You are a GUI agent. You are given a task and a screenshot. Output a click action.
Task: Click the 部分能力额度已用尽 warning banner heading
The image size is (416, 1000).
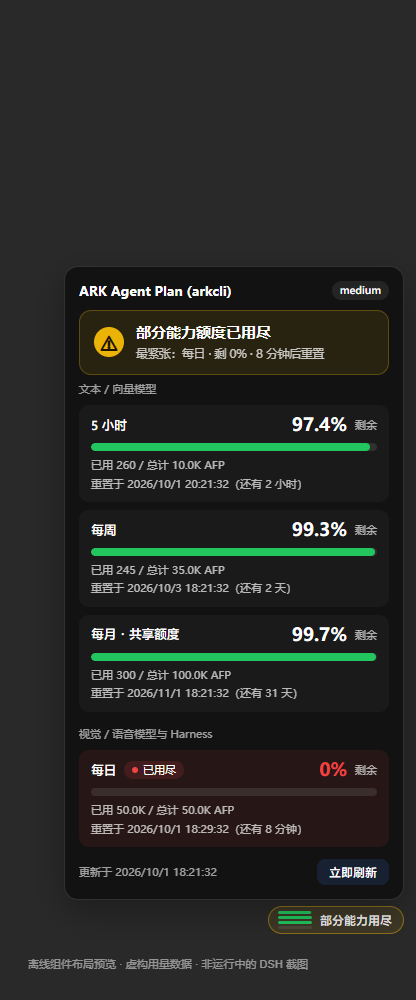click(204, 332)
